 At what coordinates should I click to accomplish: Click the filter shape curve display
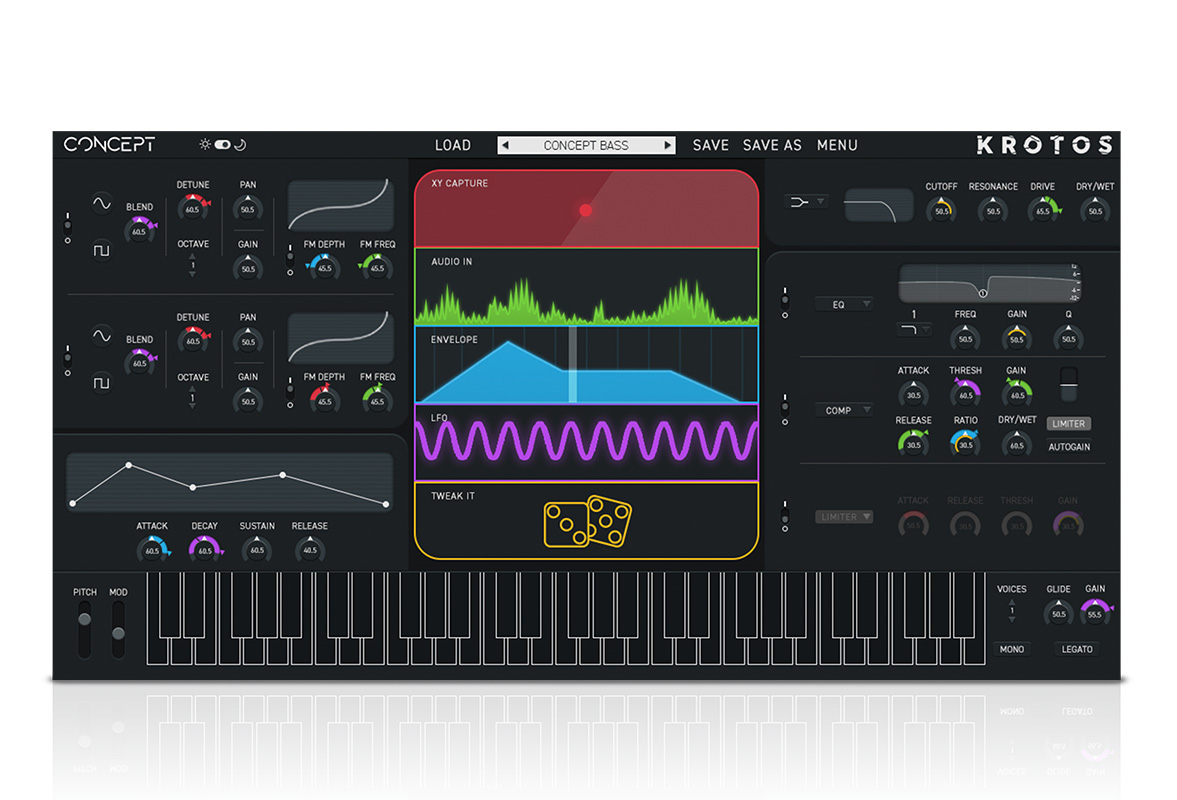click(x=878, y=205)
